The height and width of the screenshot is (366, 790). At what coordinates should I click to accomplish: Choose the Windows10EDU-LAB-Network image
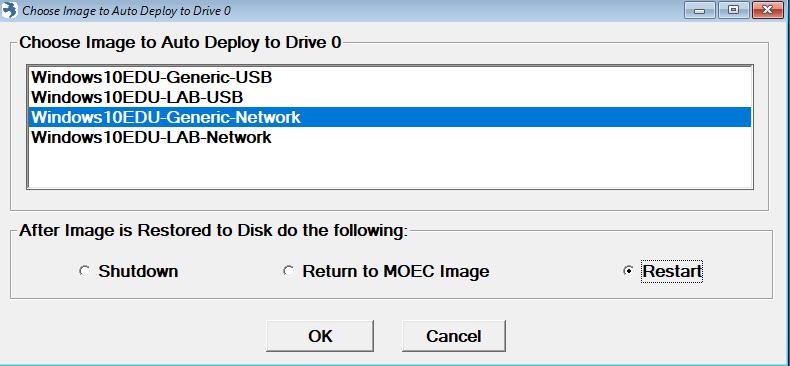pos(388,137)
